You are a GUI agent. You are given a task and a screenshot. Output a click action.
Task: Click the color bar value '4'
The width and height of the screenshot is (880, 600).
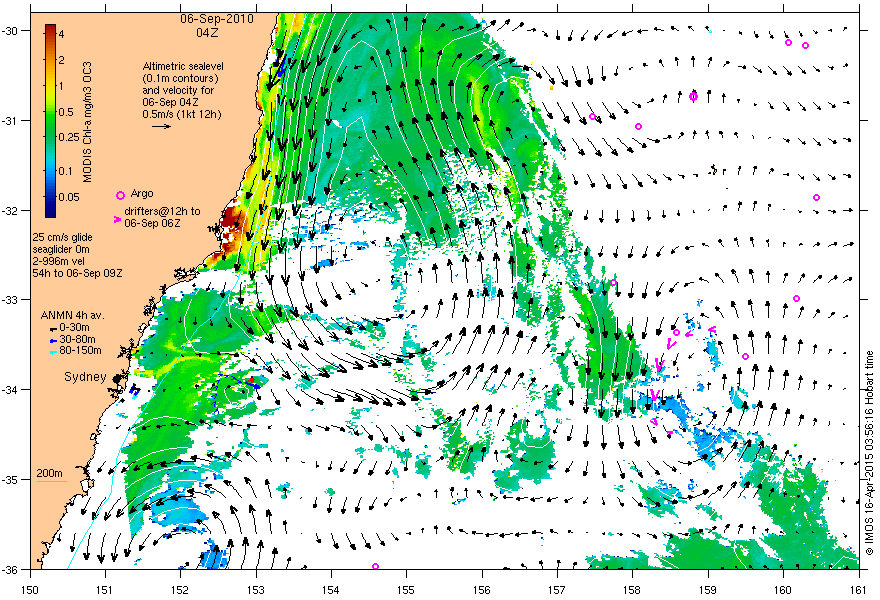click(62, 34)
